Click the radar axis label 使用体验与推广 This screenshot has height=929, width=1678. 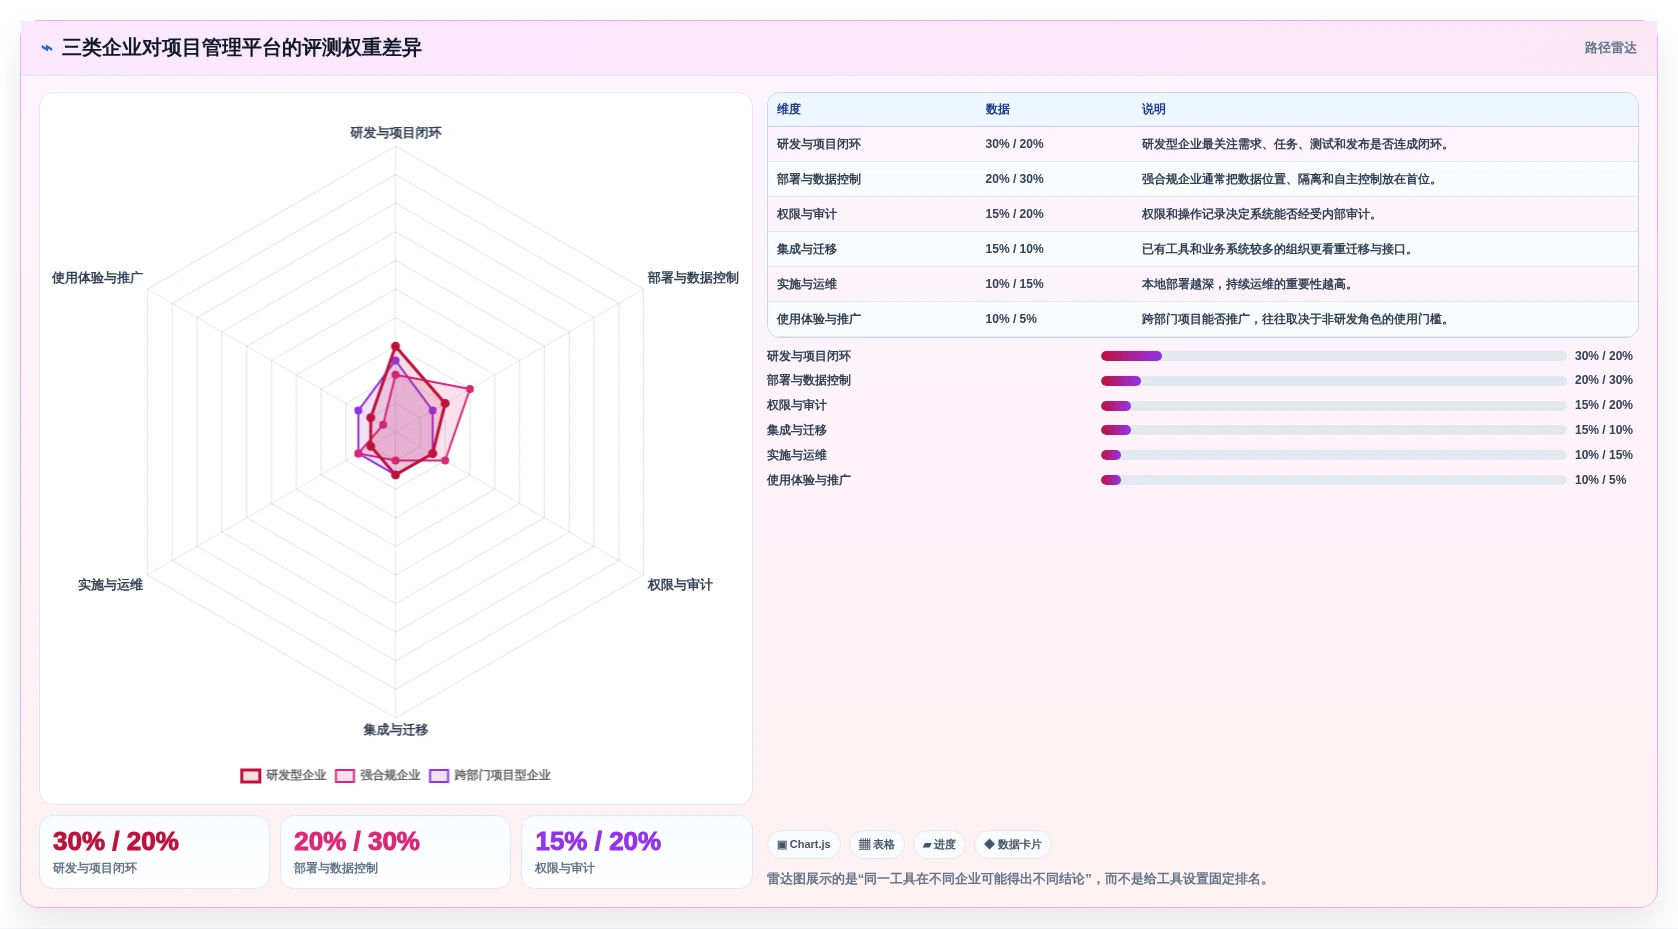coord(97,278)
